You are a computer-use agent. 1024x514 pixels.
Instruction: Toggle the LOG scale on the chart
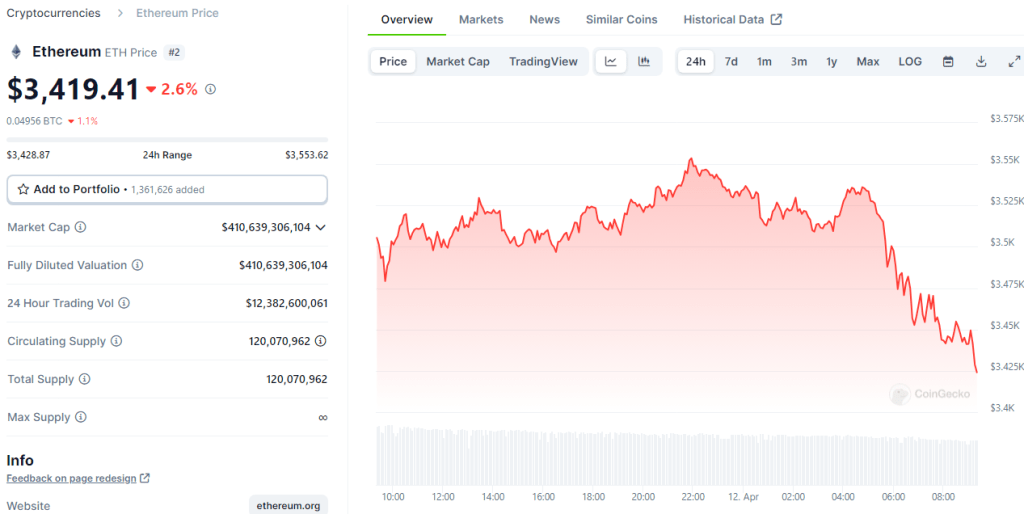click(910, 62)
